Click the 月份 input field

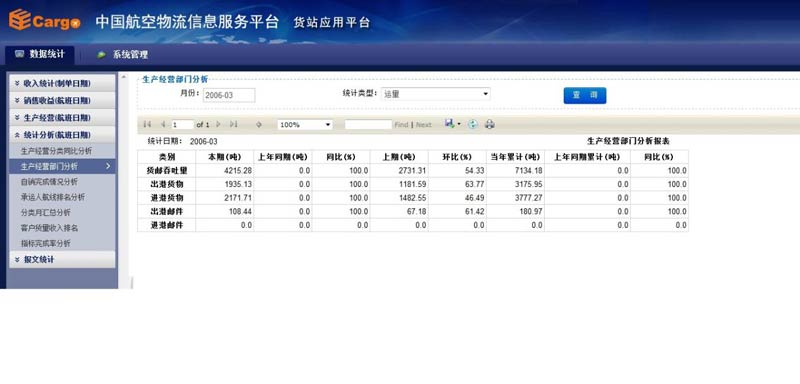(x=229, y=95)
